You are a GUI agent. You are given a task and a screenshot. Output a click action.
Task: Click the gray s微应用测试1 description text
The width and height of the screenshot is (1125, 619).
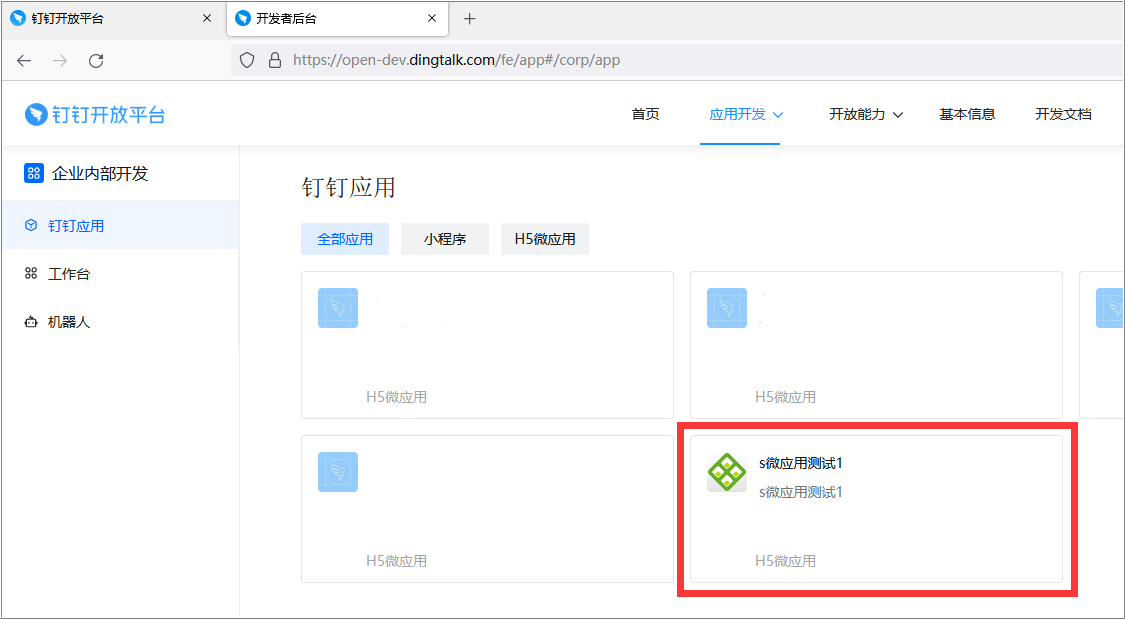[x=801, y=492]
